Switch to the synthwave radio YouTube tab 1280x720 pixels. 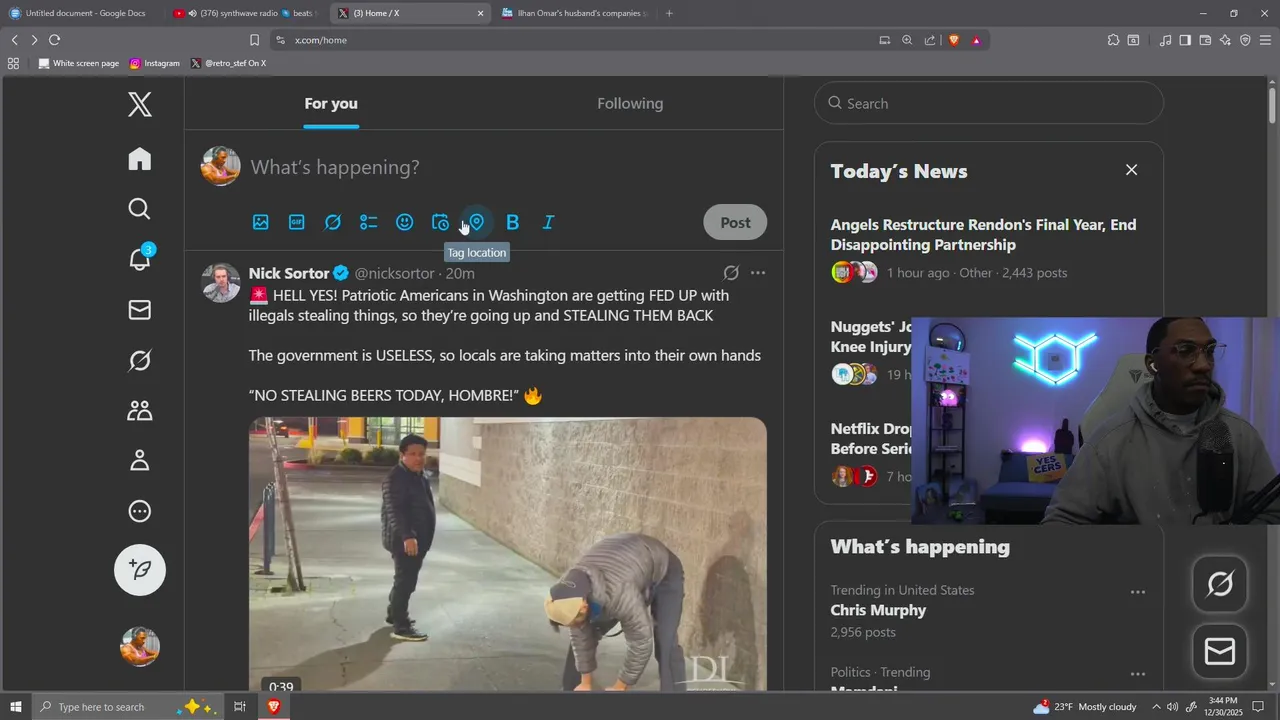coord(246,13)
